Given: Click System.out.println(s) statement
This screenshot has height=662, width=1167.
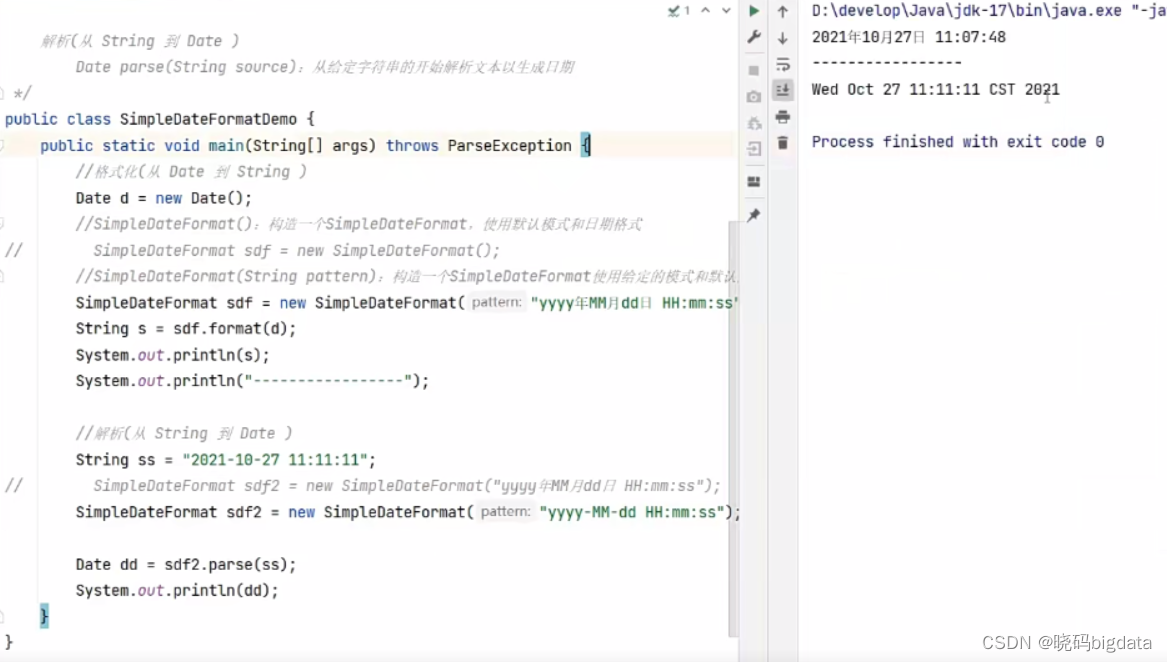Looking at the screenshot, I should (173, 354).
